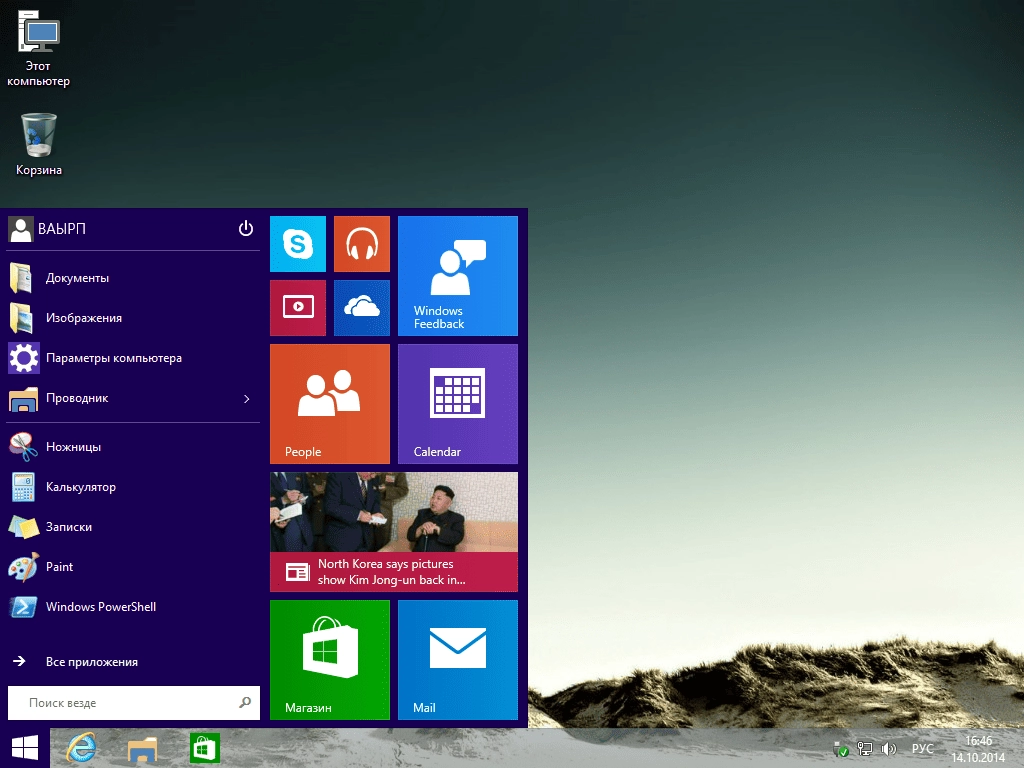Show Все приложения list
This screenshot has width=1024, height=768.
coord(133,662)
